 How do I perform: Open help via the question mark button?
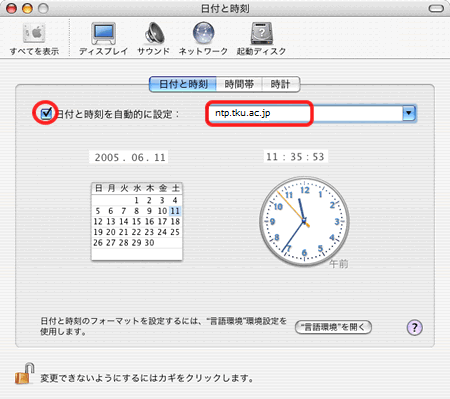(x=415, y=328)
